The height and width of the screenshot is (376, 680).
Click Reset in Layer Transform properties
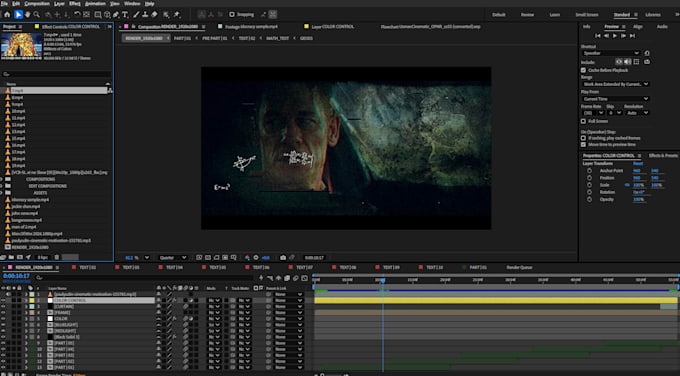(638, 163)
